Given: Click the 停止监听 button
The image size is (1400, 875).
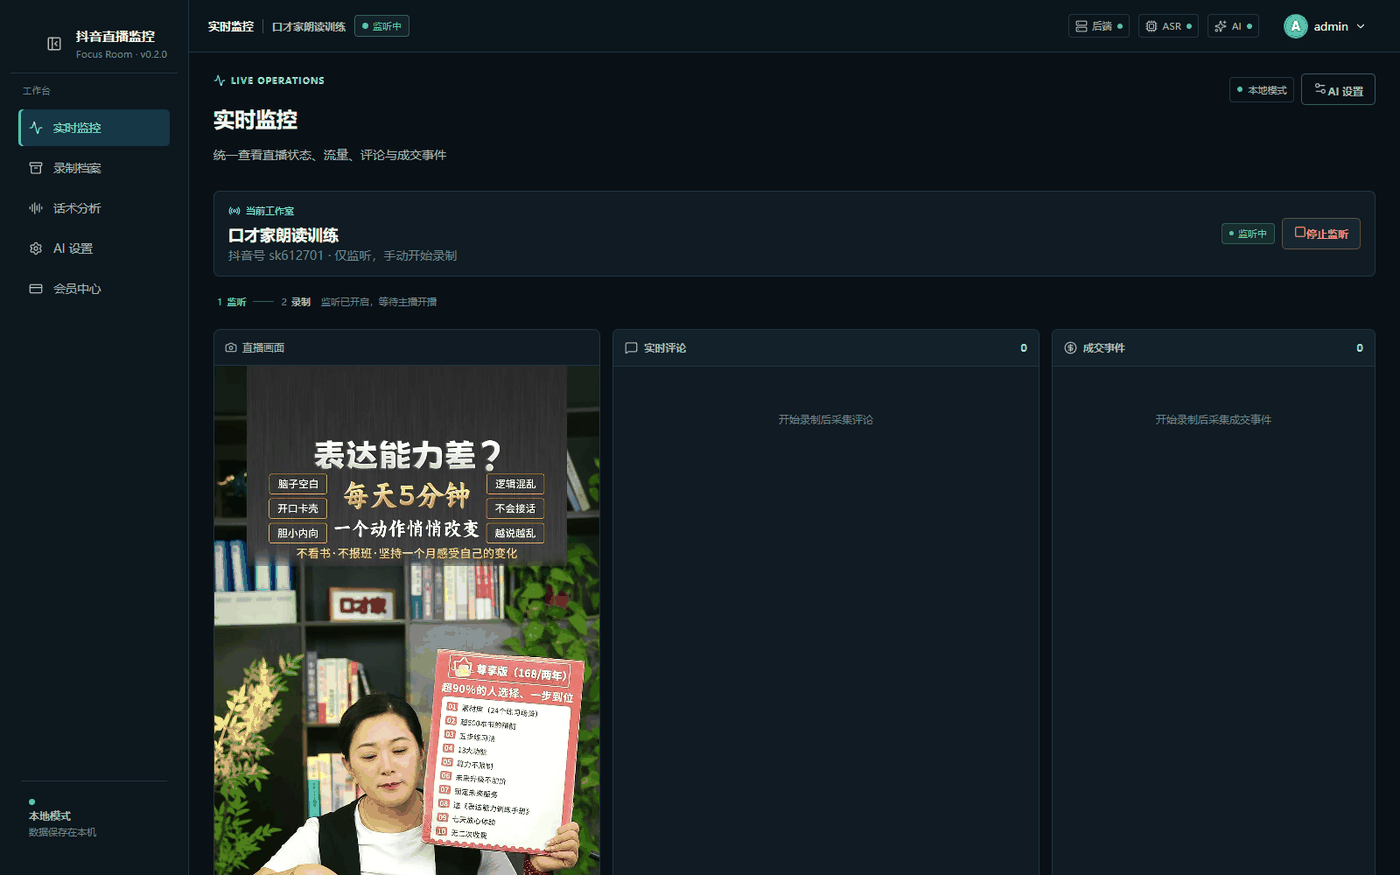Looking at the screenshot, I should point(1321,233).
